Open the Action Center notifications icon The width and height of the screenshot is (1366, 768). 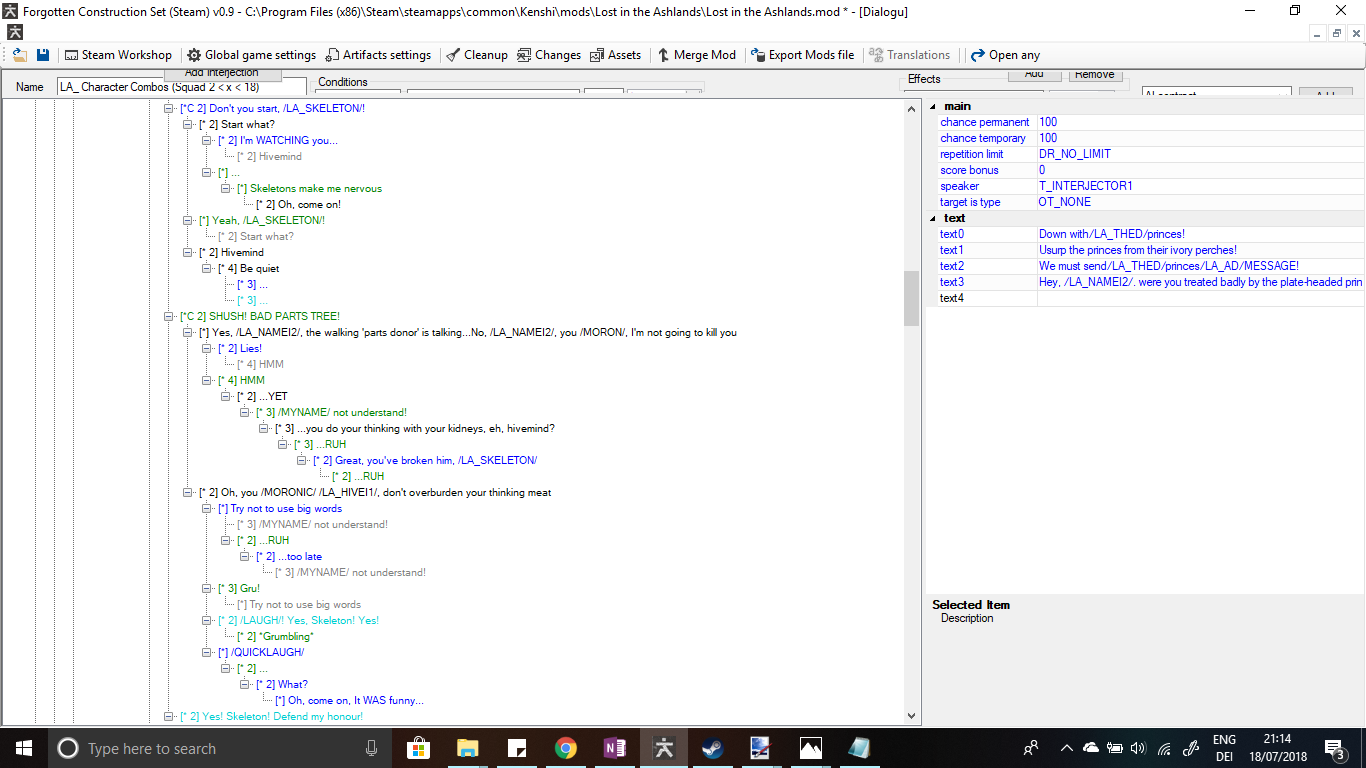click(x=1334, y=748)
